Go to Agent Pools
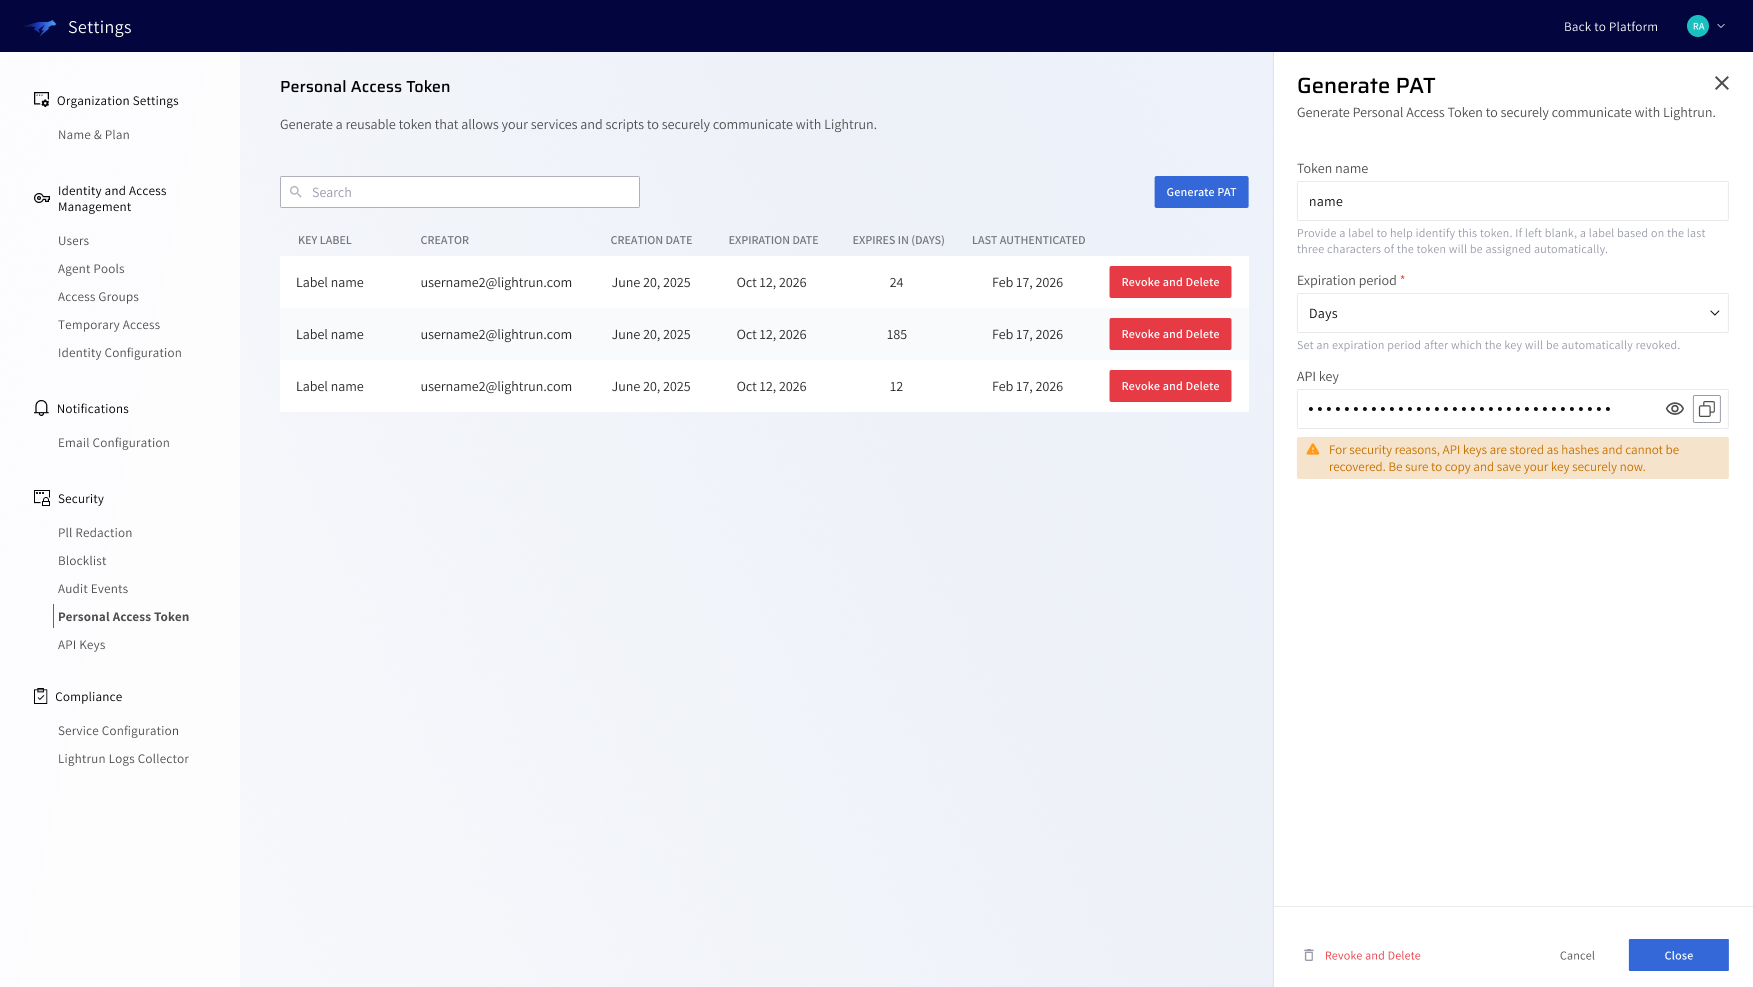The width and height of the screenshot is (1753, 987). coord(91,269)
